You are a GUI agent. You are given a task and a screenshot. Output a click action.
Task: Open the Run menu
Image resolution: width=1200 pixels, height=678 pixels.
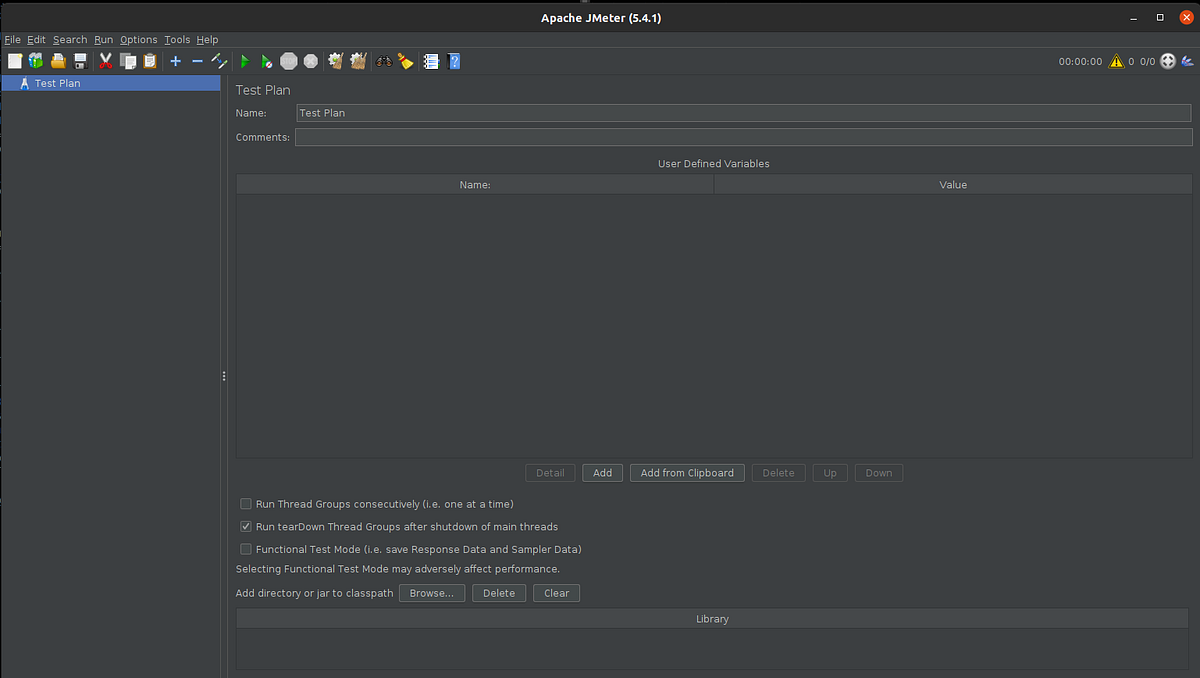104,40
